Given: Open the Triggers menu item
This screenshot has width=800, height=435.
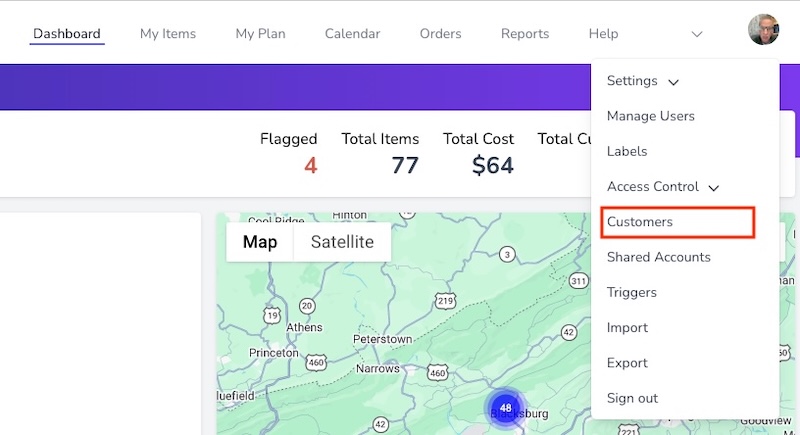Looking at the screenshot, I should (x=631, y=292).
